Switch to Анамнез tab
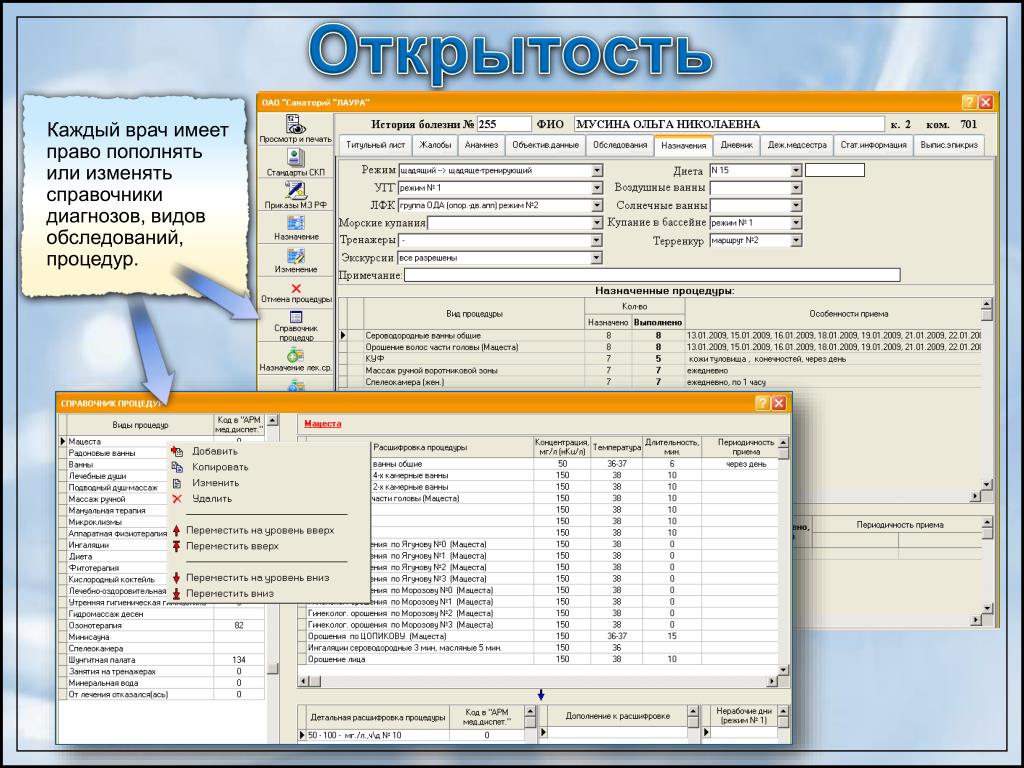 [481, 145]
